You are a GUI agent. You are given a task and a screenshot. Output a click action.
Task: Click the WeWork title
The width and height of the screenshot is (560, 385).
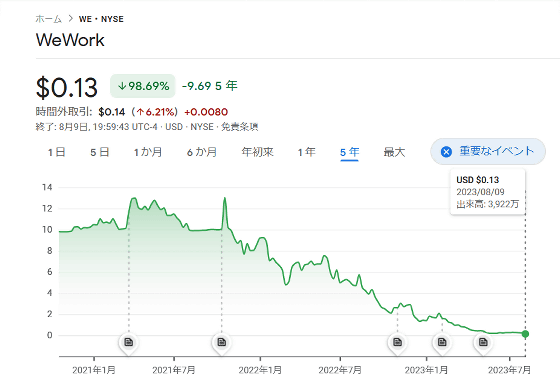coord(70,40)
